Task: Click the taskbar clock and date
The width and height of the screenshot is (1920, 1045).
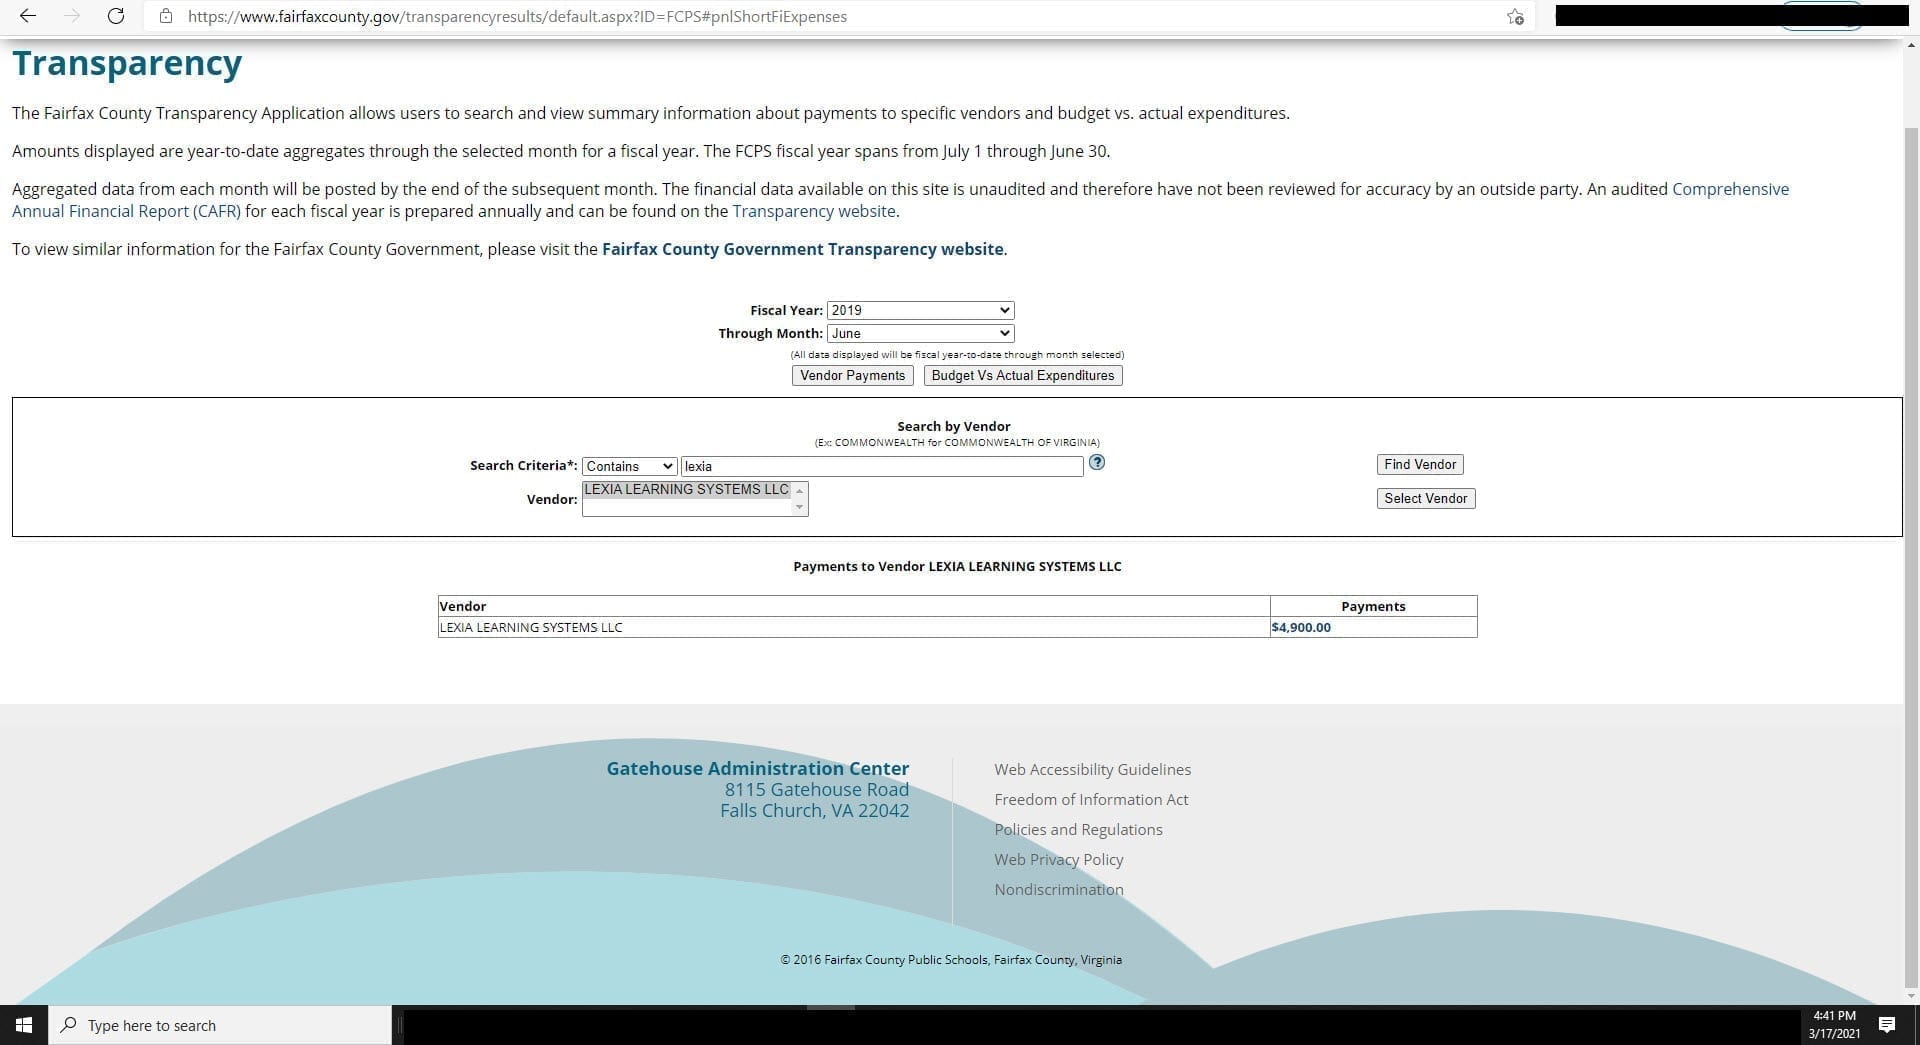Action: 1834,1025
